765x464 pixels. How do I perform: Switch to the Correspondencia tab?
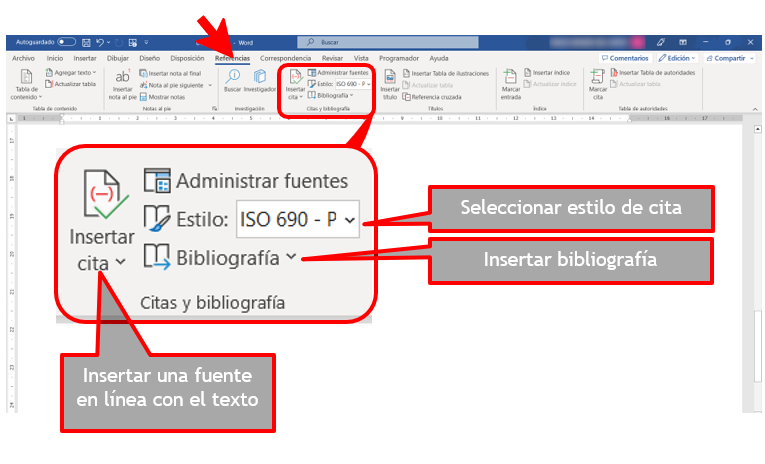[x=286, y=59]
